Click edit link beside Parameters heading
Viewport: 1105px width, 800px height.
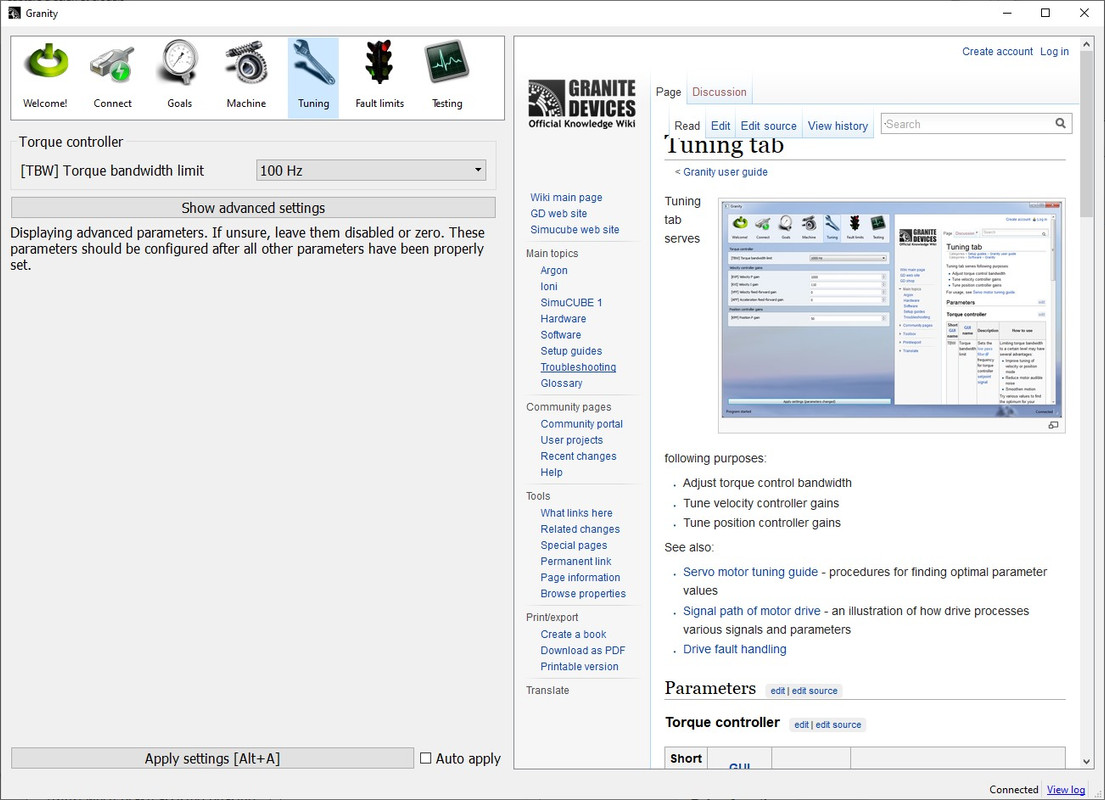point(777,691)
